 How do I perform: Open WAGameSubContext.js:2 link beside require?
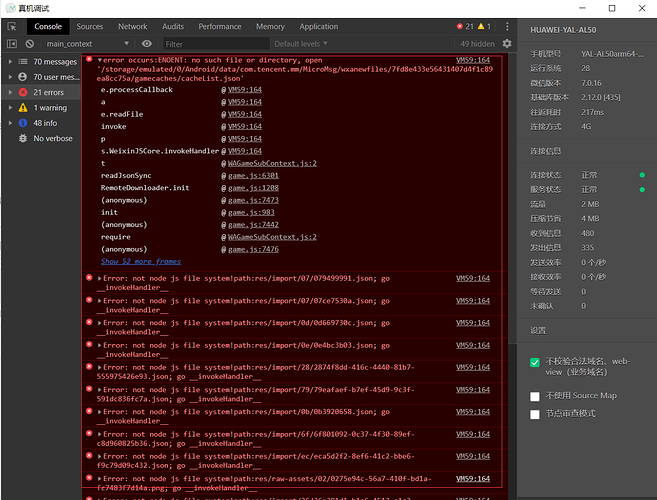[272, 237]
